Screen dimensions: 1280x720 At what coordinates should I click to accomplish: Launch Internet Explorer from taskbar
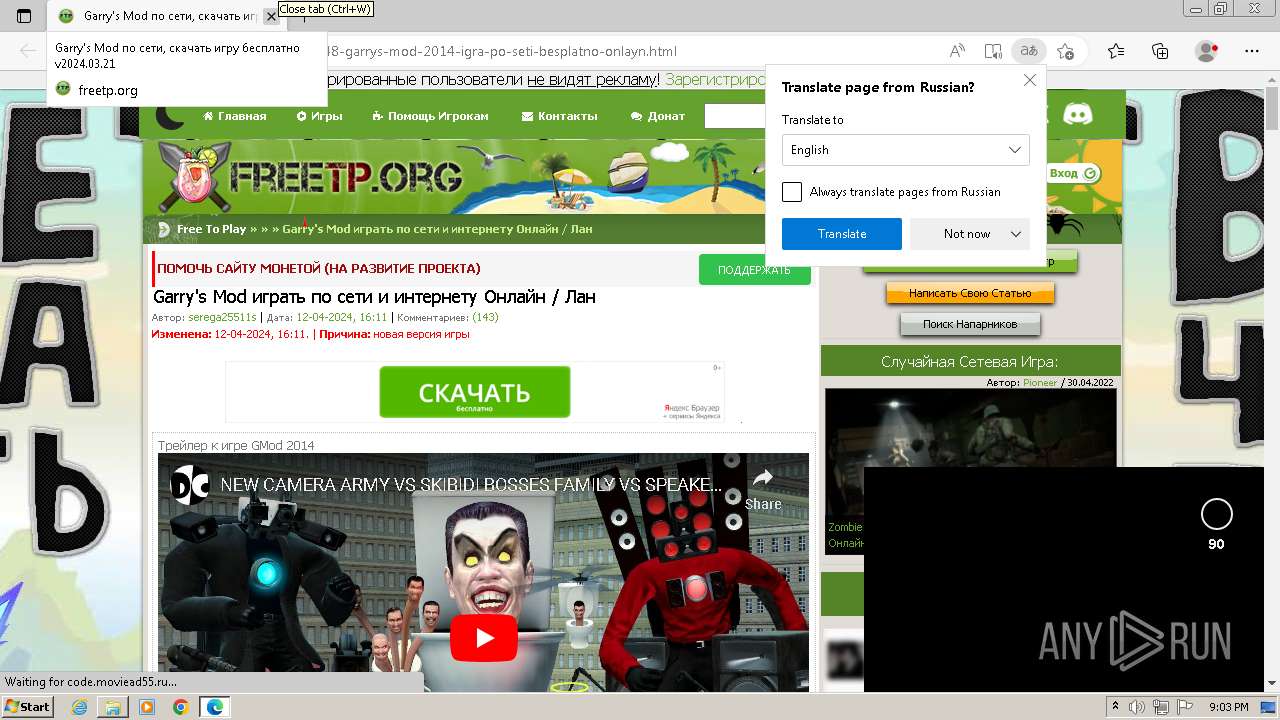(x=80, y=707)
